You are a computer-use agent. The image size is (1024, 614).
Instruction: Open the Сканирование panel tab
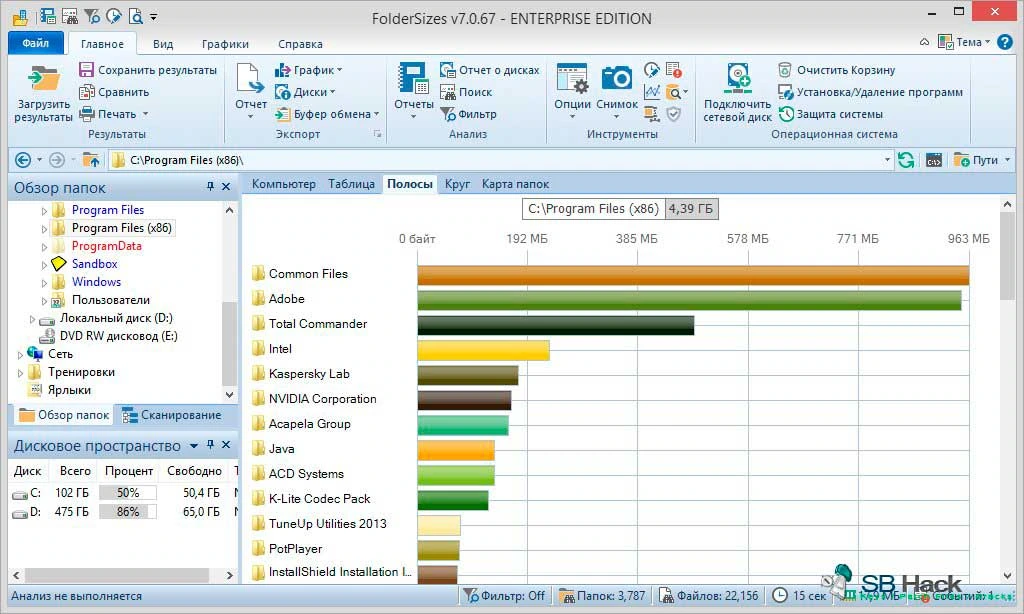pos(172,415)
